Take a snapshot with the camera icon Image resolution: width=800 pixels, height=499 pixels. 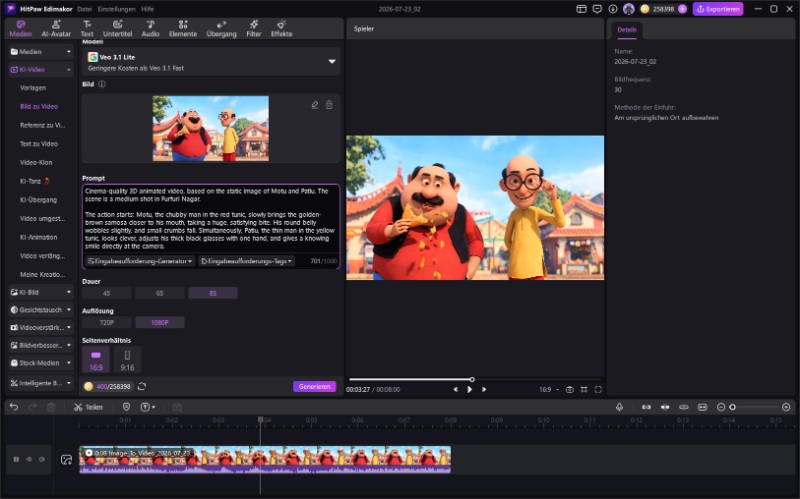click(570, 389)
